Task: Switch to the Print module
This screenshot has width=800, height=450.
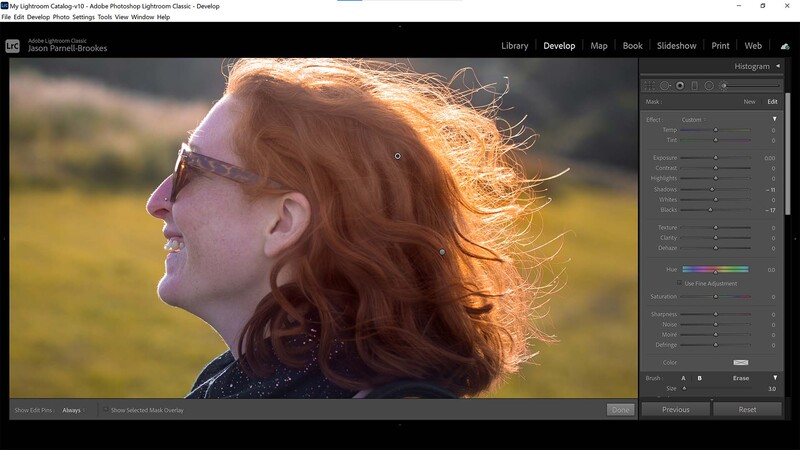Action: click(x=720, y=45)
